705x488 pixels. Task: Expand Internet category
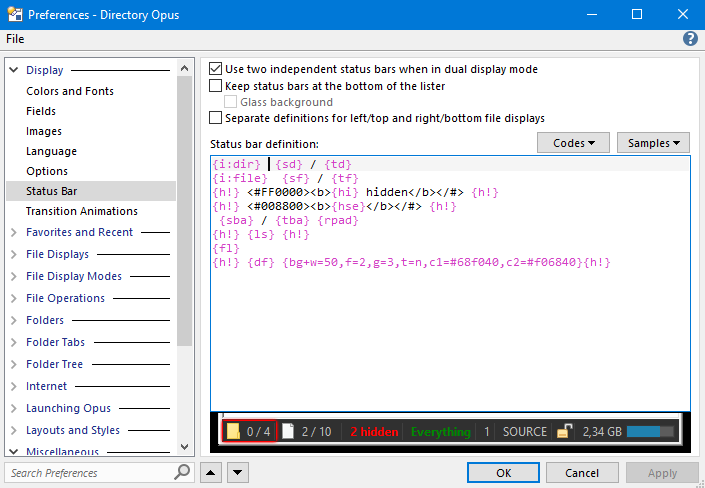(14, 386)
